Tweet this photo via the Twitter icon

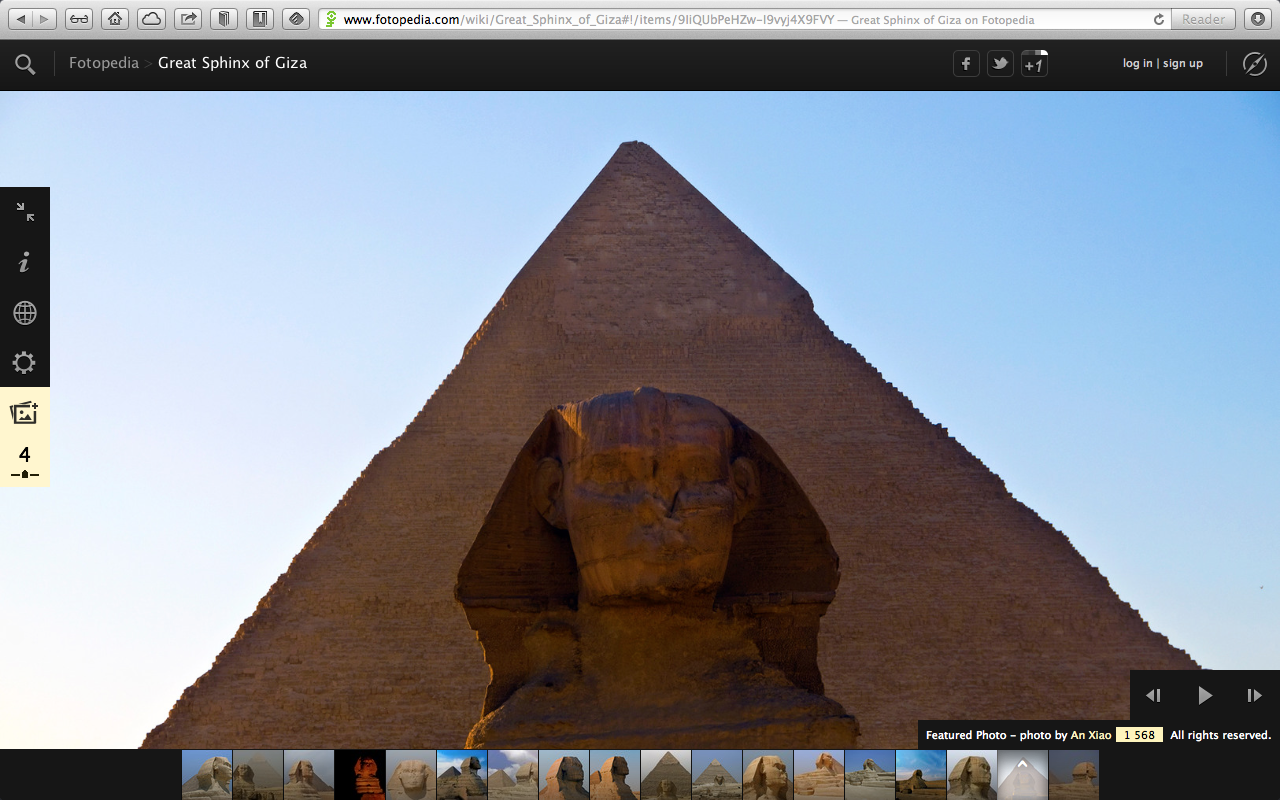click(999, 62)
